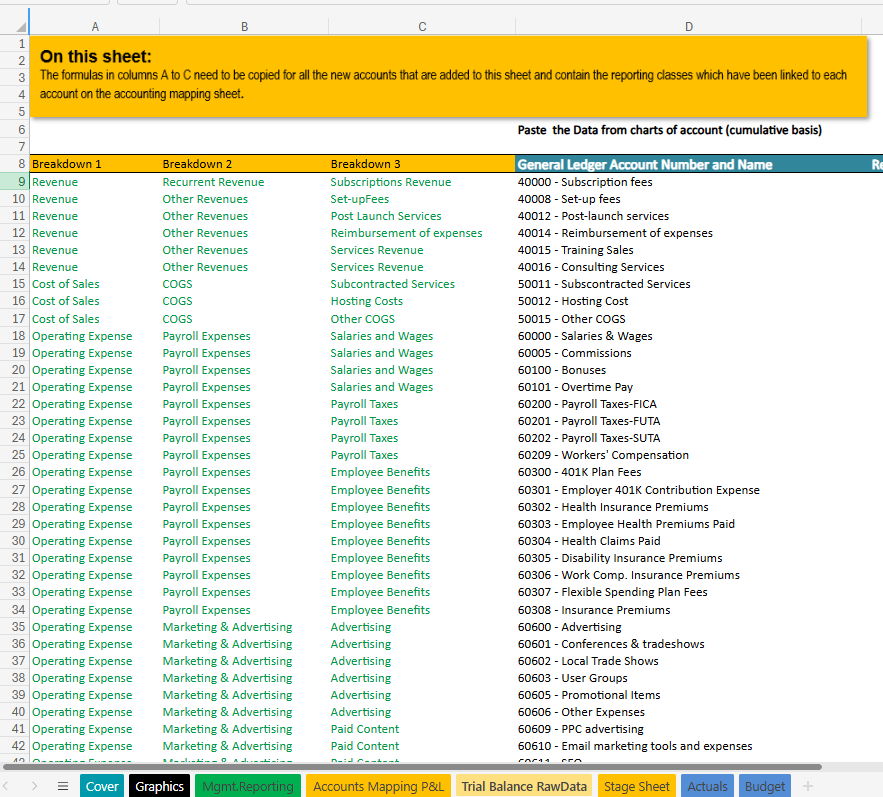This screenshot has height=797, width=883.
Task: Click the 'On this sheet:' note heading
Action: [x=96, y=56]
